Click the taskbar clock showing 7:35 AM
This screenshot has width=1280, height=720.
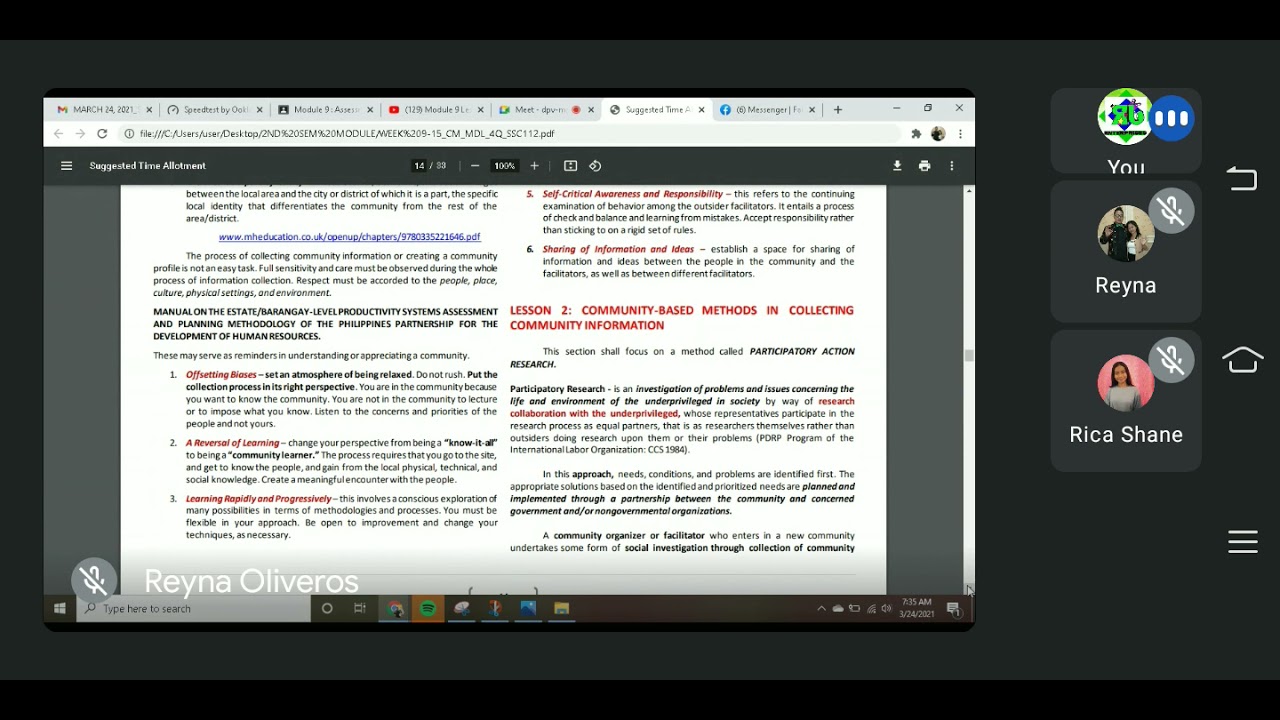(x=917, y=608)
